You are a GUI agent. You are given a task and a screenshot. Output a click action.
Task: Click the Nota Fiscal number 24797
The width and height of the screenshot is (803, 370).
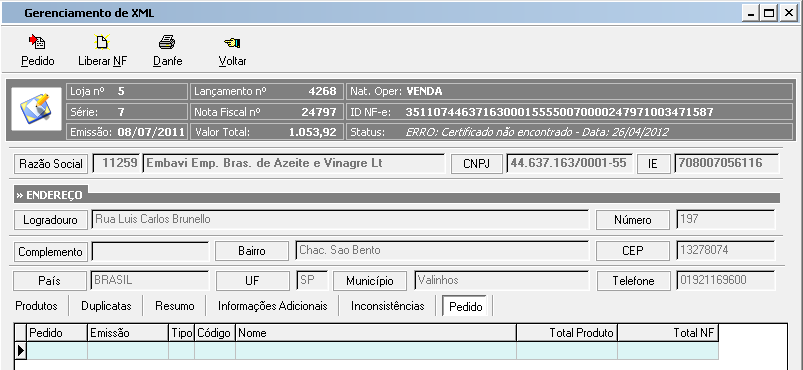click(319, 112)
